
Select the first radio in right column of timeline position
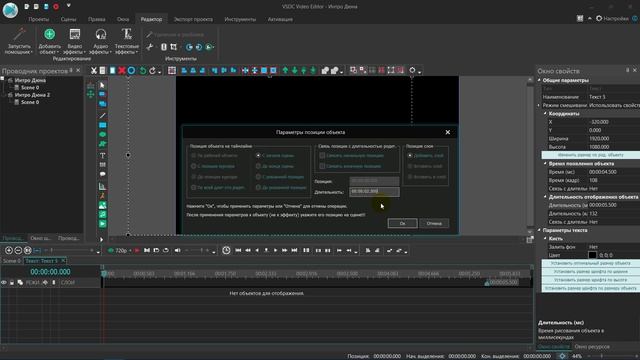coord(258,156)
